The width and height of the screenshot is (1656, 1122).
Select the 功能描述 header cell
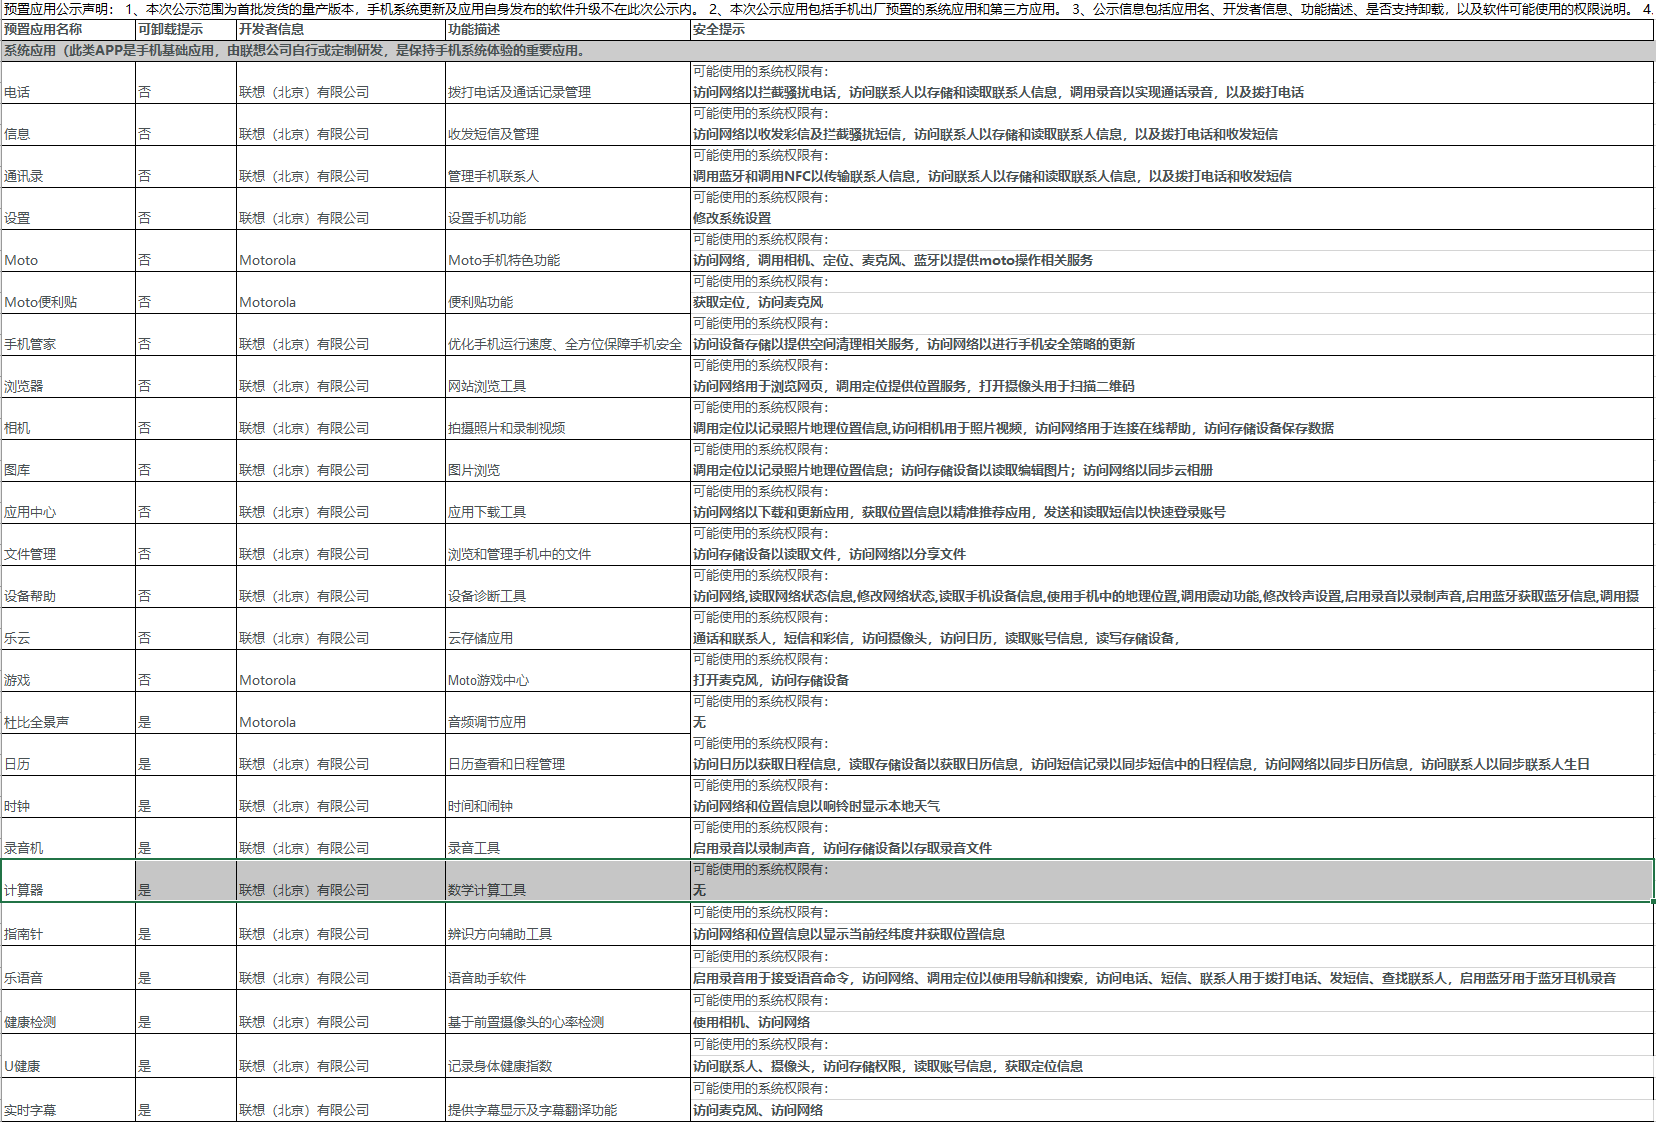pyautogui.click(x=568, y=30)
